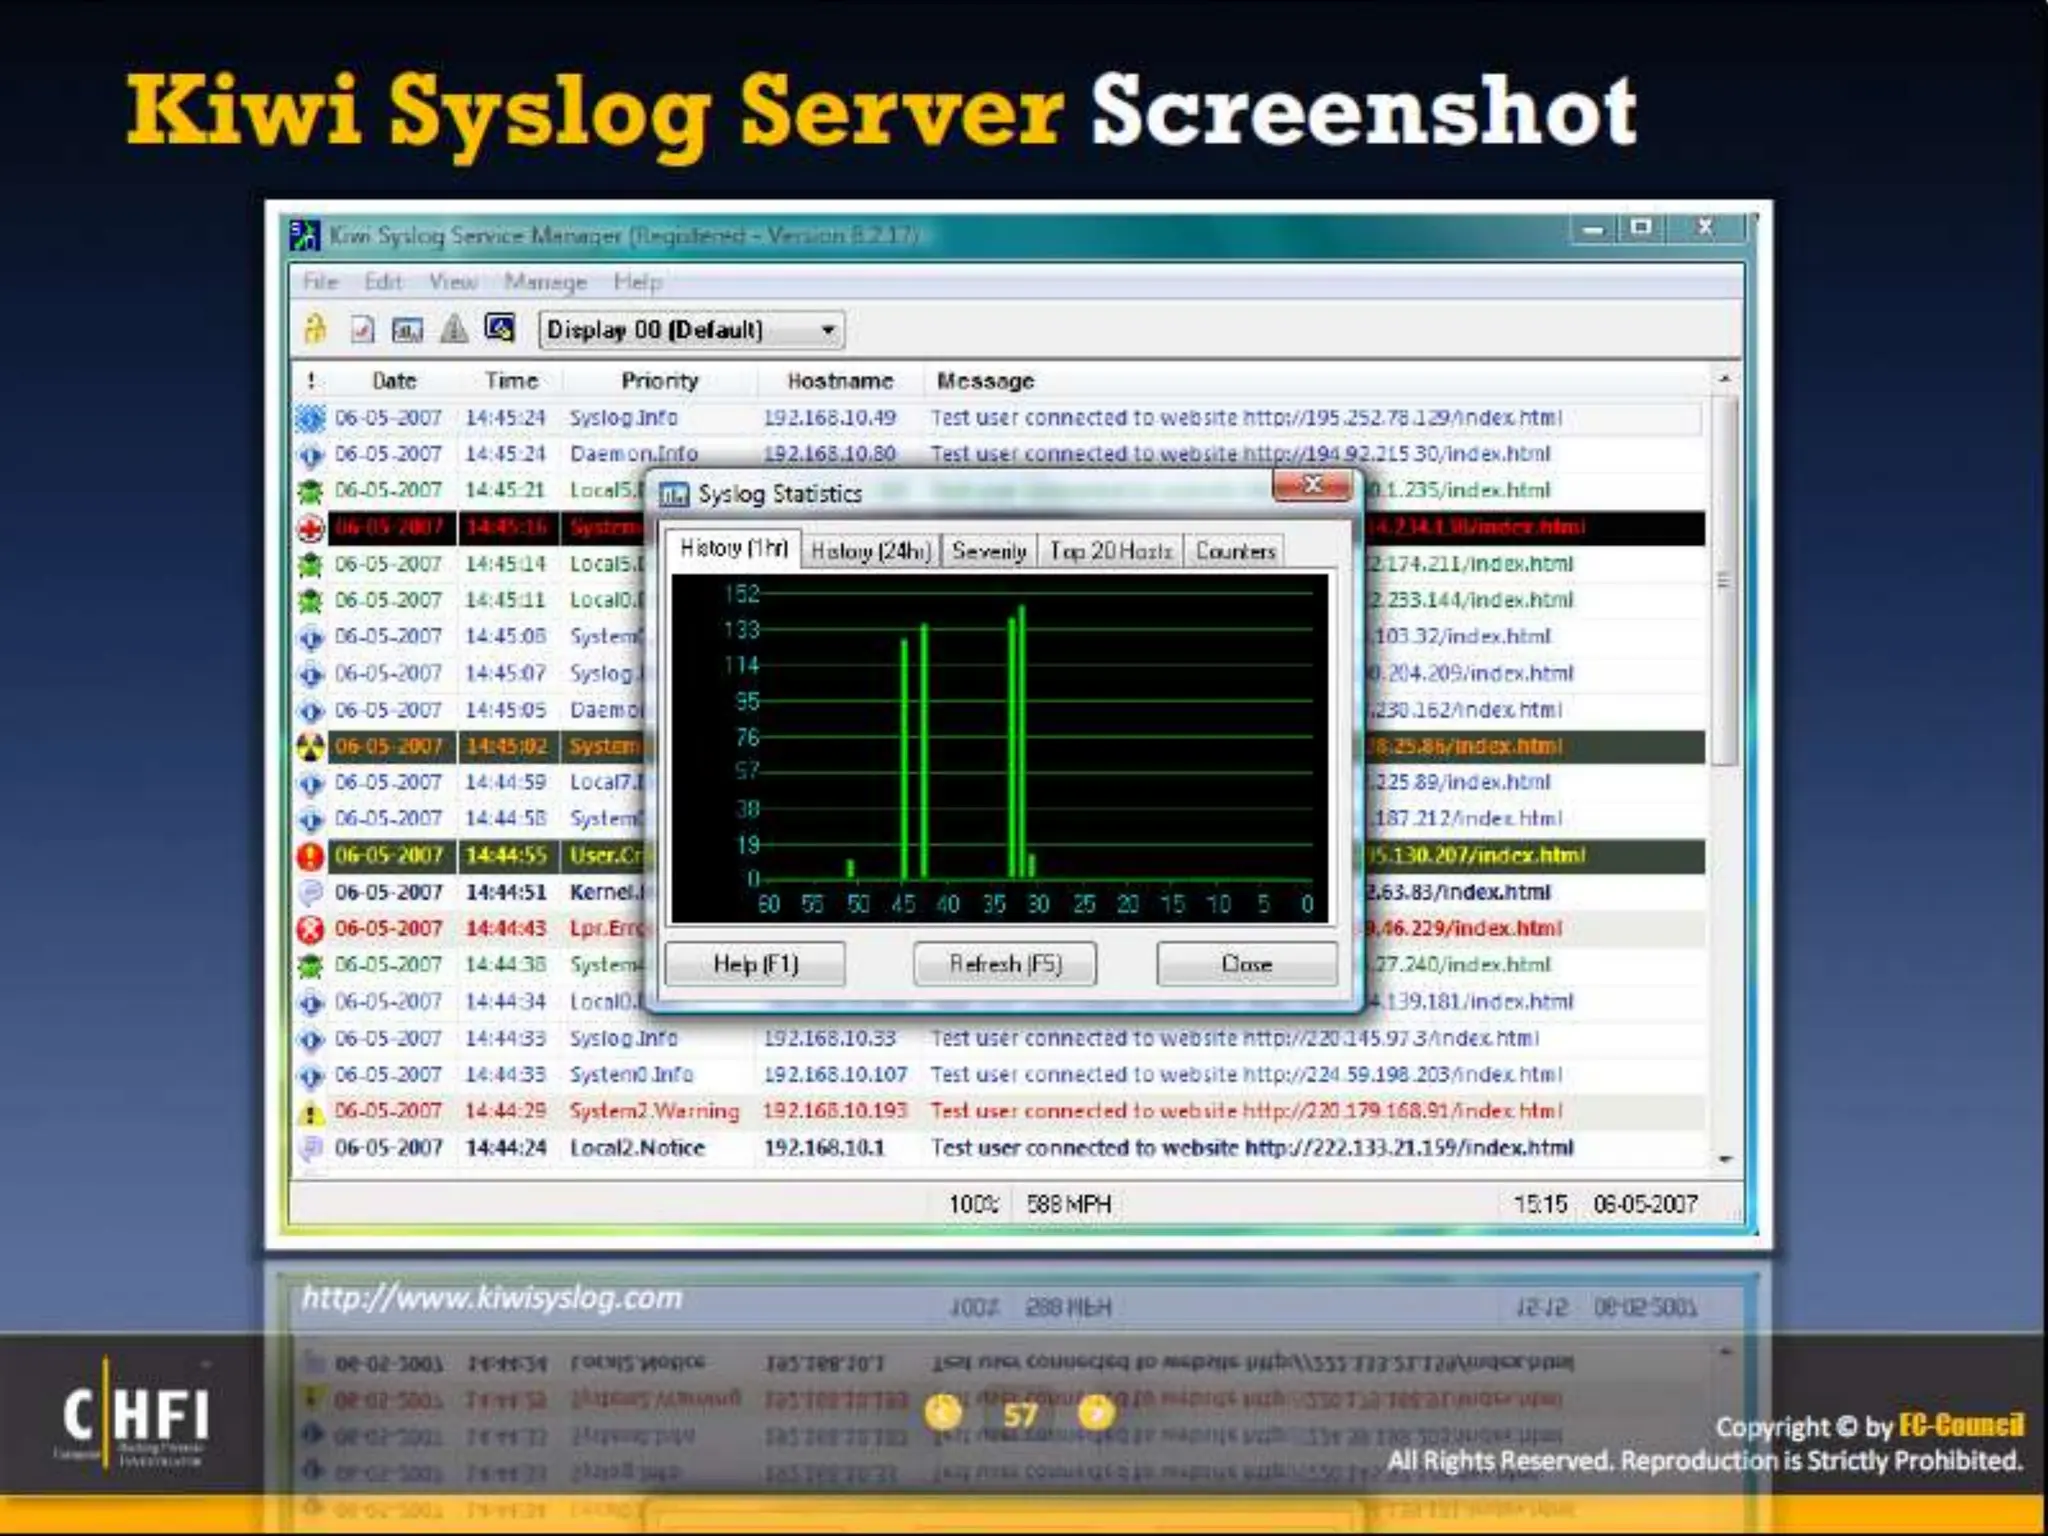The width and height of the screenshot is (2048, 1536).
Task: Click the red X error icon on 14:44:43 row
Action: [x=311, y=930]
